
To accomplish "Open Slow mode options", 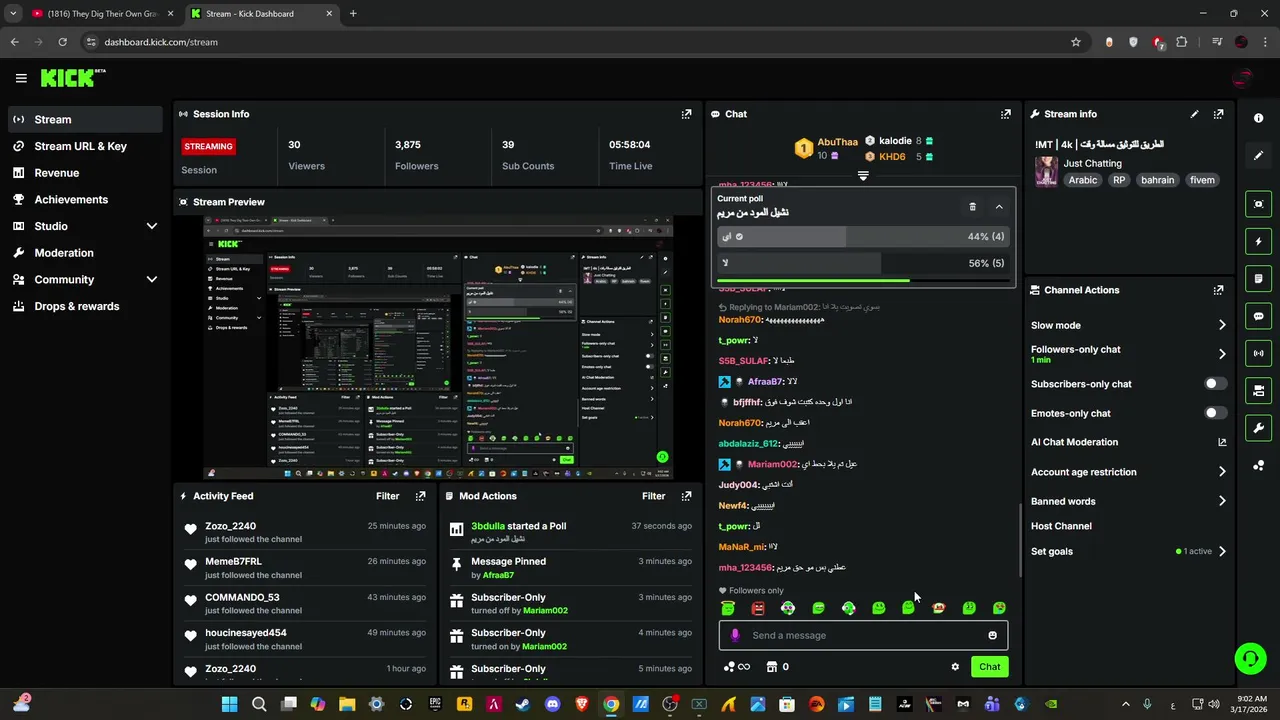I will tap(1128, 325).
